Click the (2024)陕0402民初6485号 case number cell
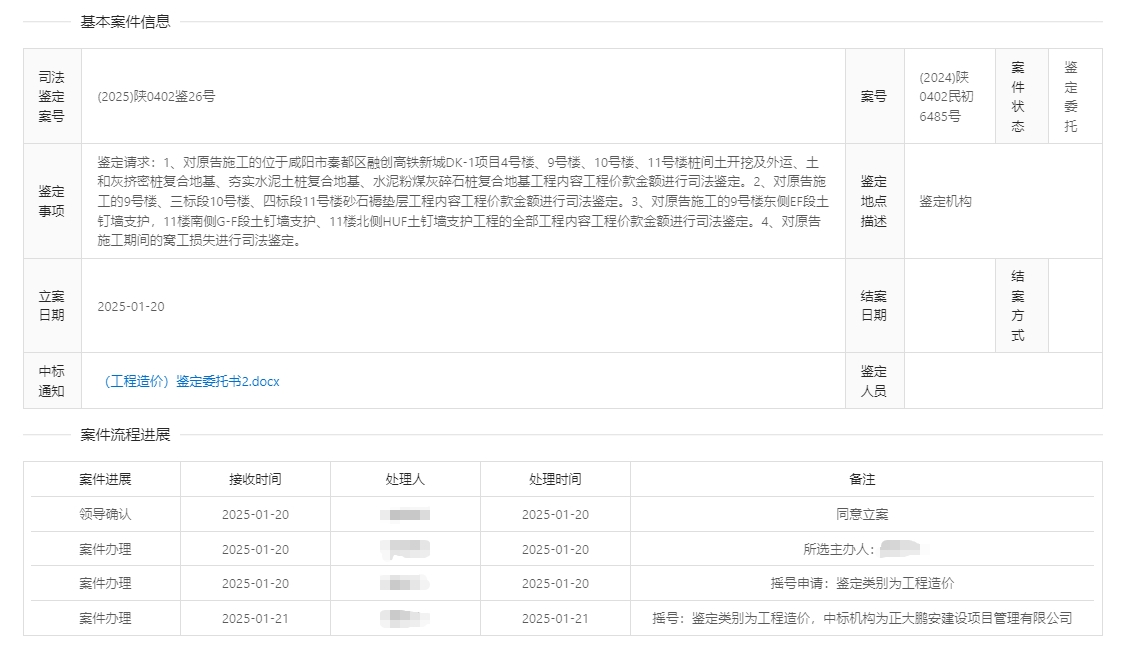1125x649 pixels. pos(946,97)
